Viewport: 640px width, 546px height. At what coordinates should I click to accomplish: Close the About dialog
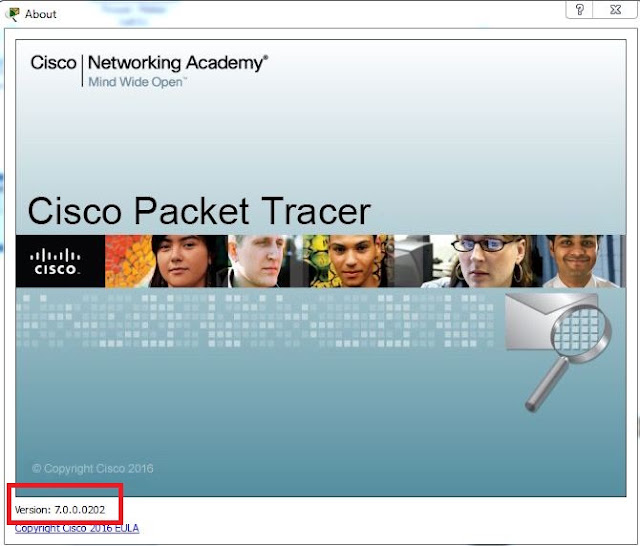(616, 10)
